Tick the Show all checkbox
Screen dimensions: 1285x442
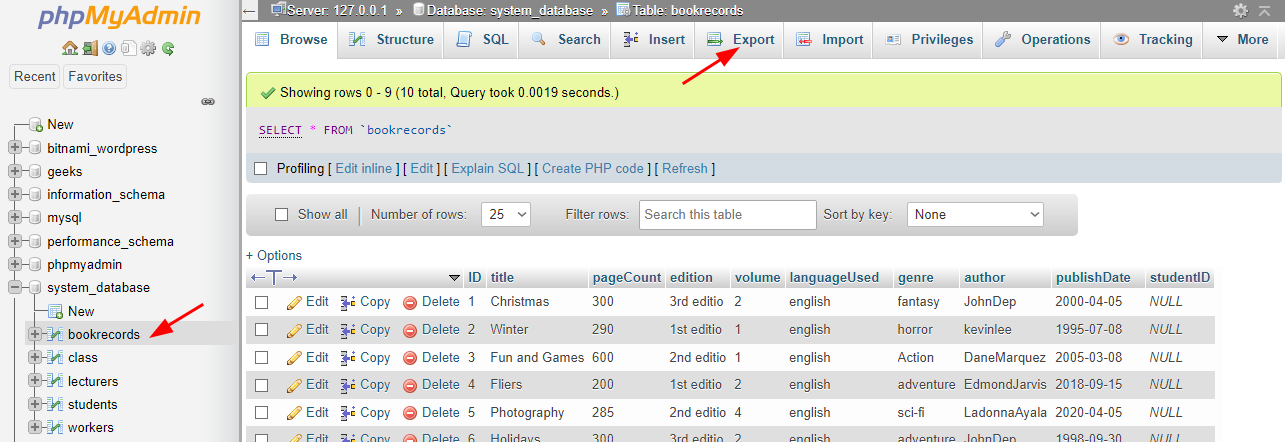click(x=281, y=214)
